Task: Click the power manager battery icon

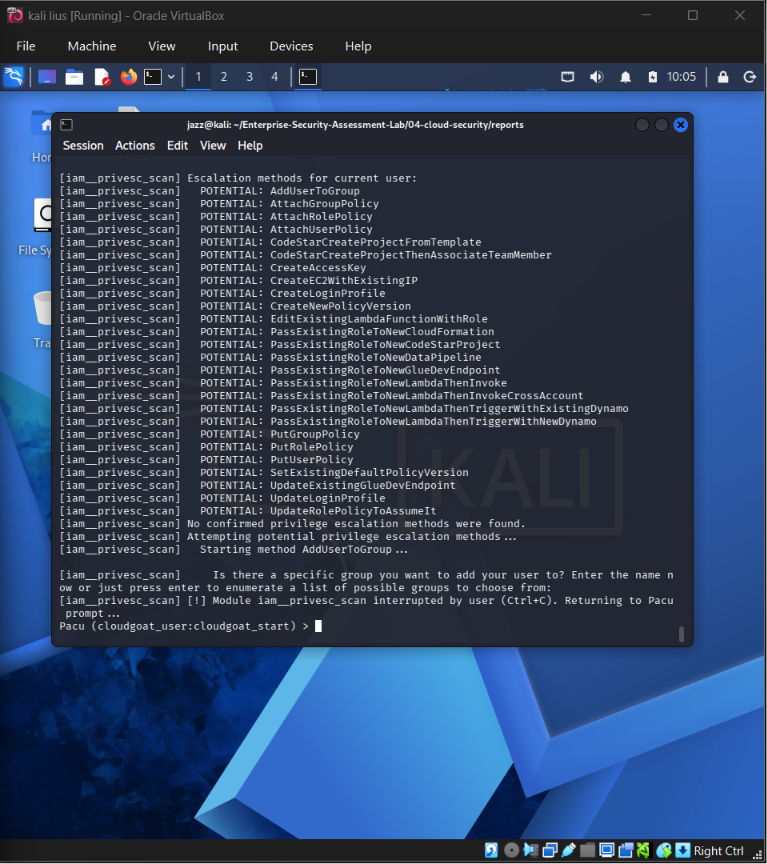Action: click(652, 77)
